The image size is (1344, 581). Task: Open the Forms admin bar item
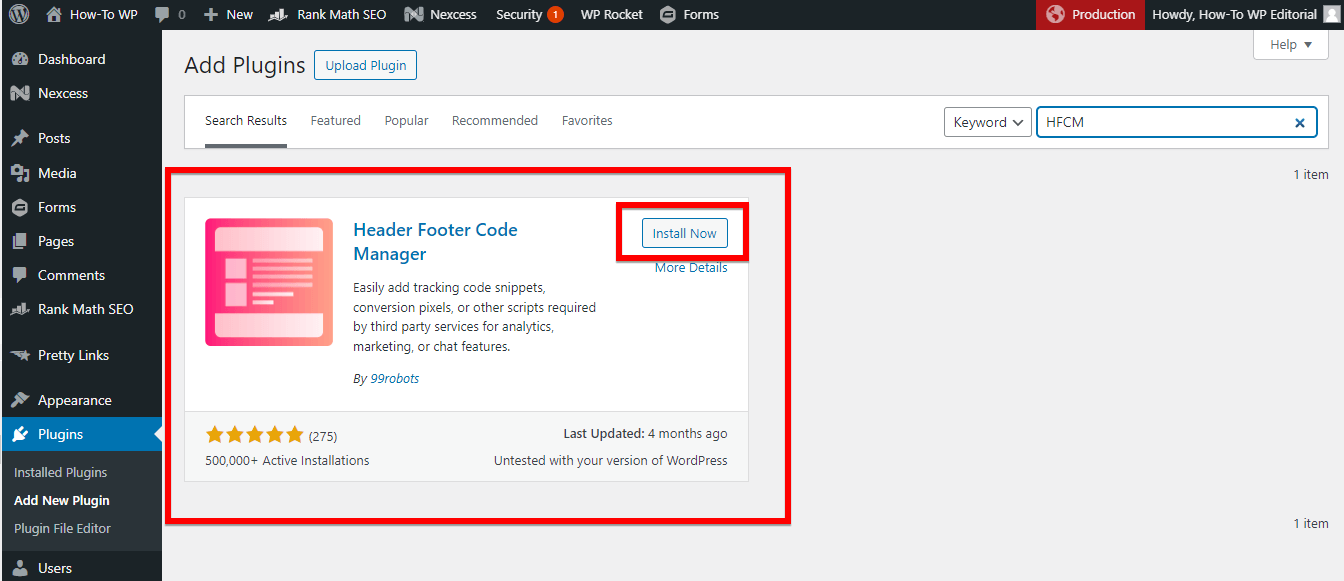[x=689, y=15]
